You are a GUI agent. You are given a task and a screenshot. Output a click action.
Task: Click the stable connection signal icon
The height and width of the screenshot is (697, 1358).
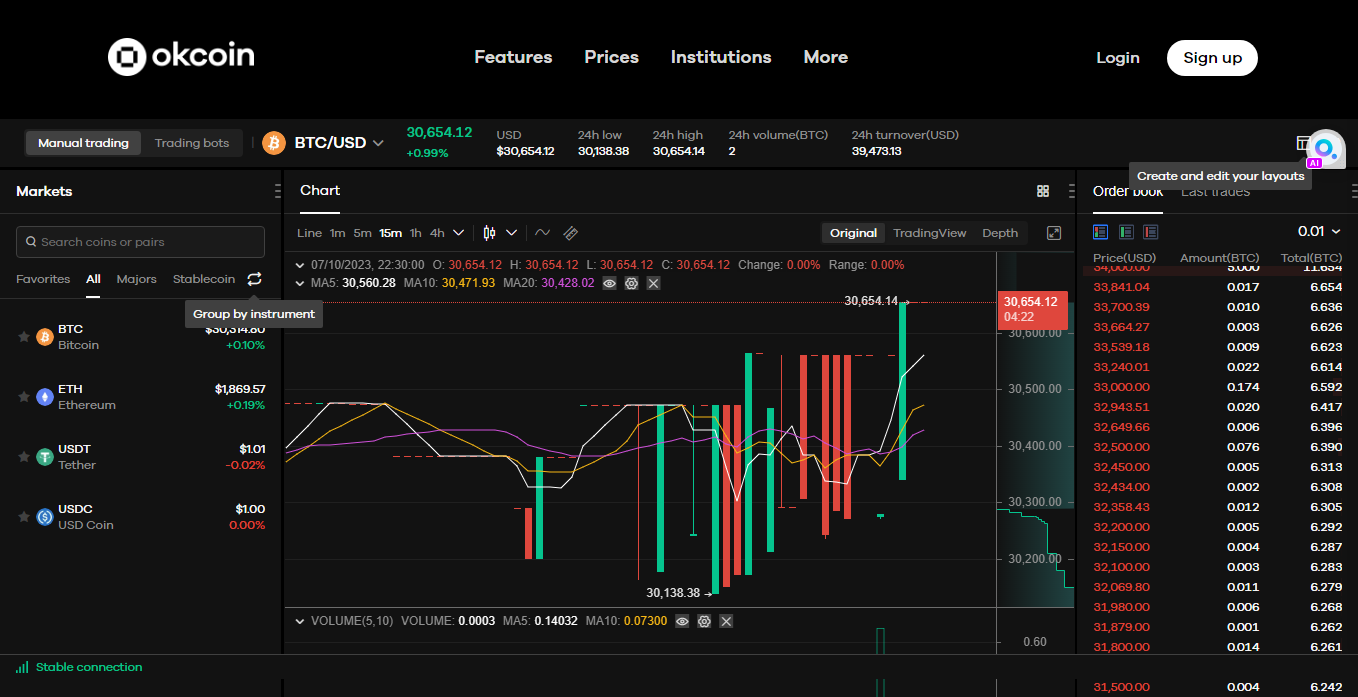point(22,668)
